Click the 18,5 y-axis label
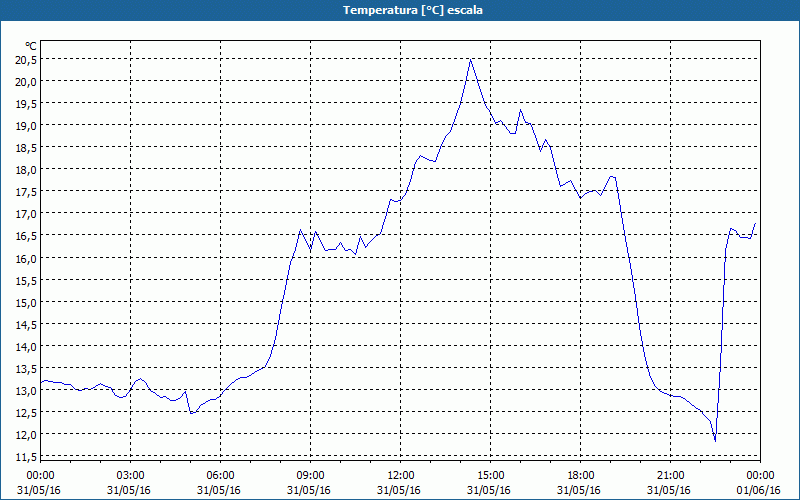 [27, 148]
